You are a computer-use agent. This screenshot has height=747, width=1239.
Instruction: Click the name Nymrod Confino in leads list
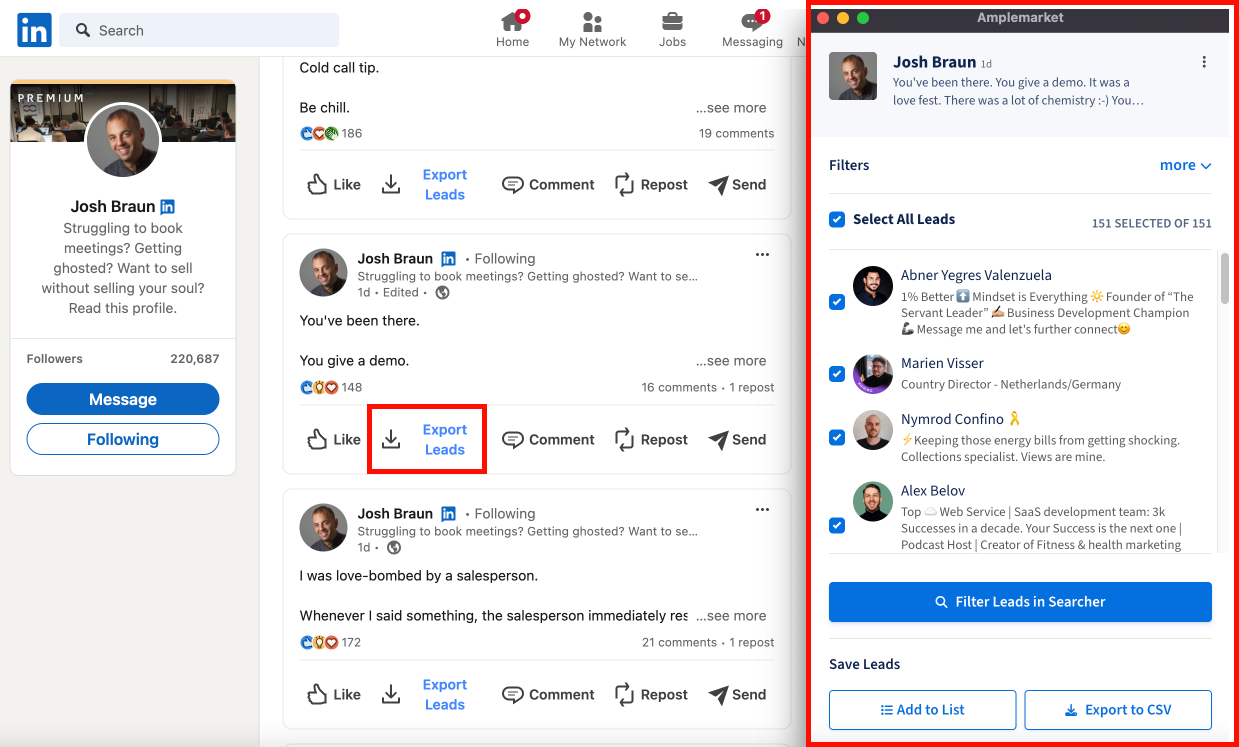pos(952,419)
